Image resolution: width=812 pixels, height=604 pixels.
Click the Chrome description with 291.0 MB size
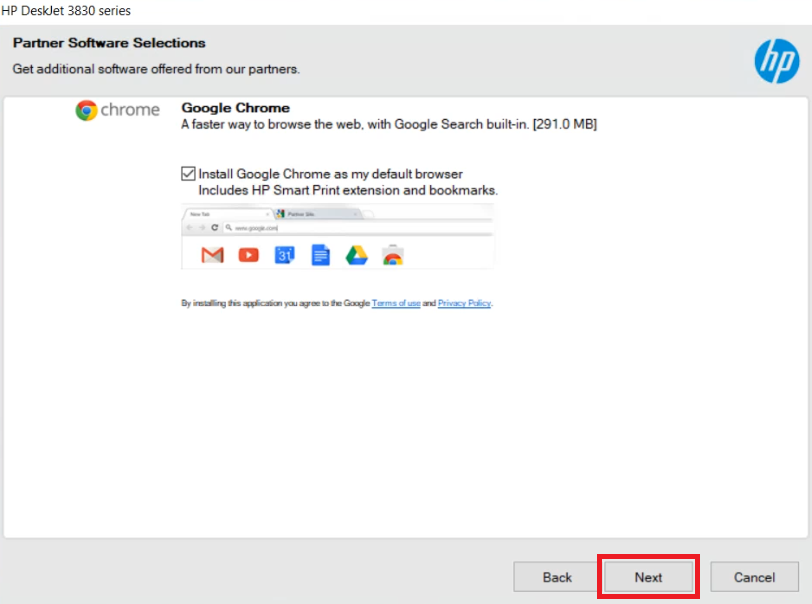[389, 124]
